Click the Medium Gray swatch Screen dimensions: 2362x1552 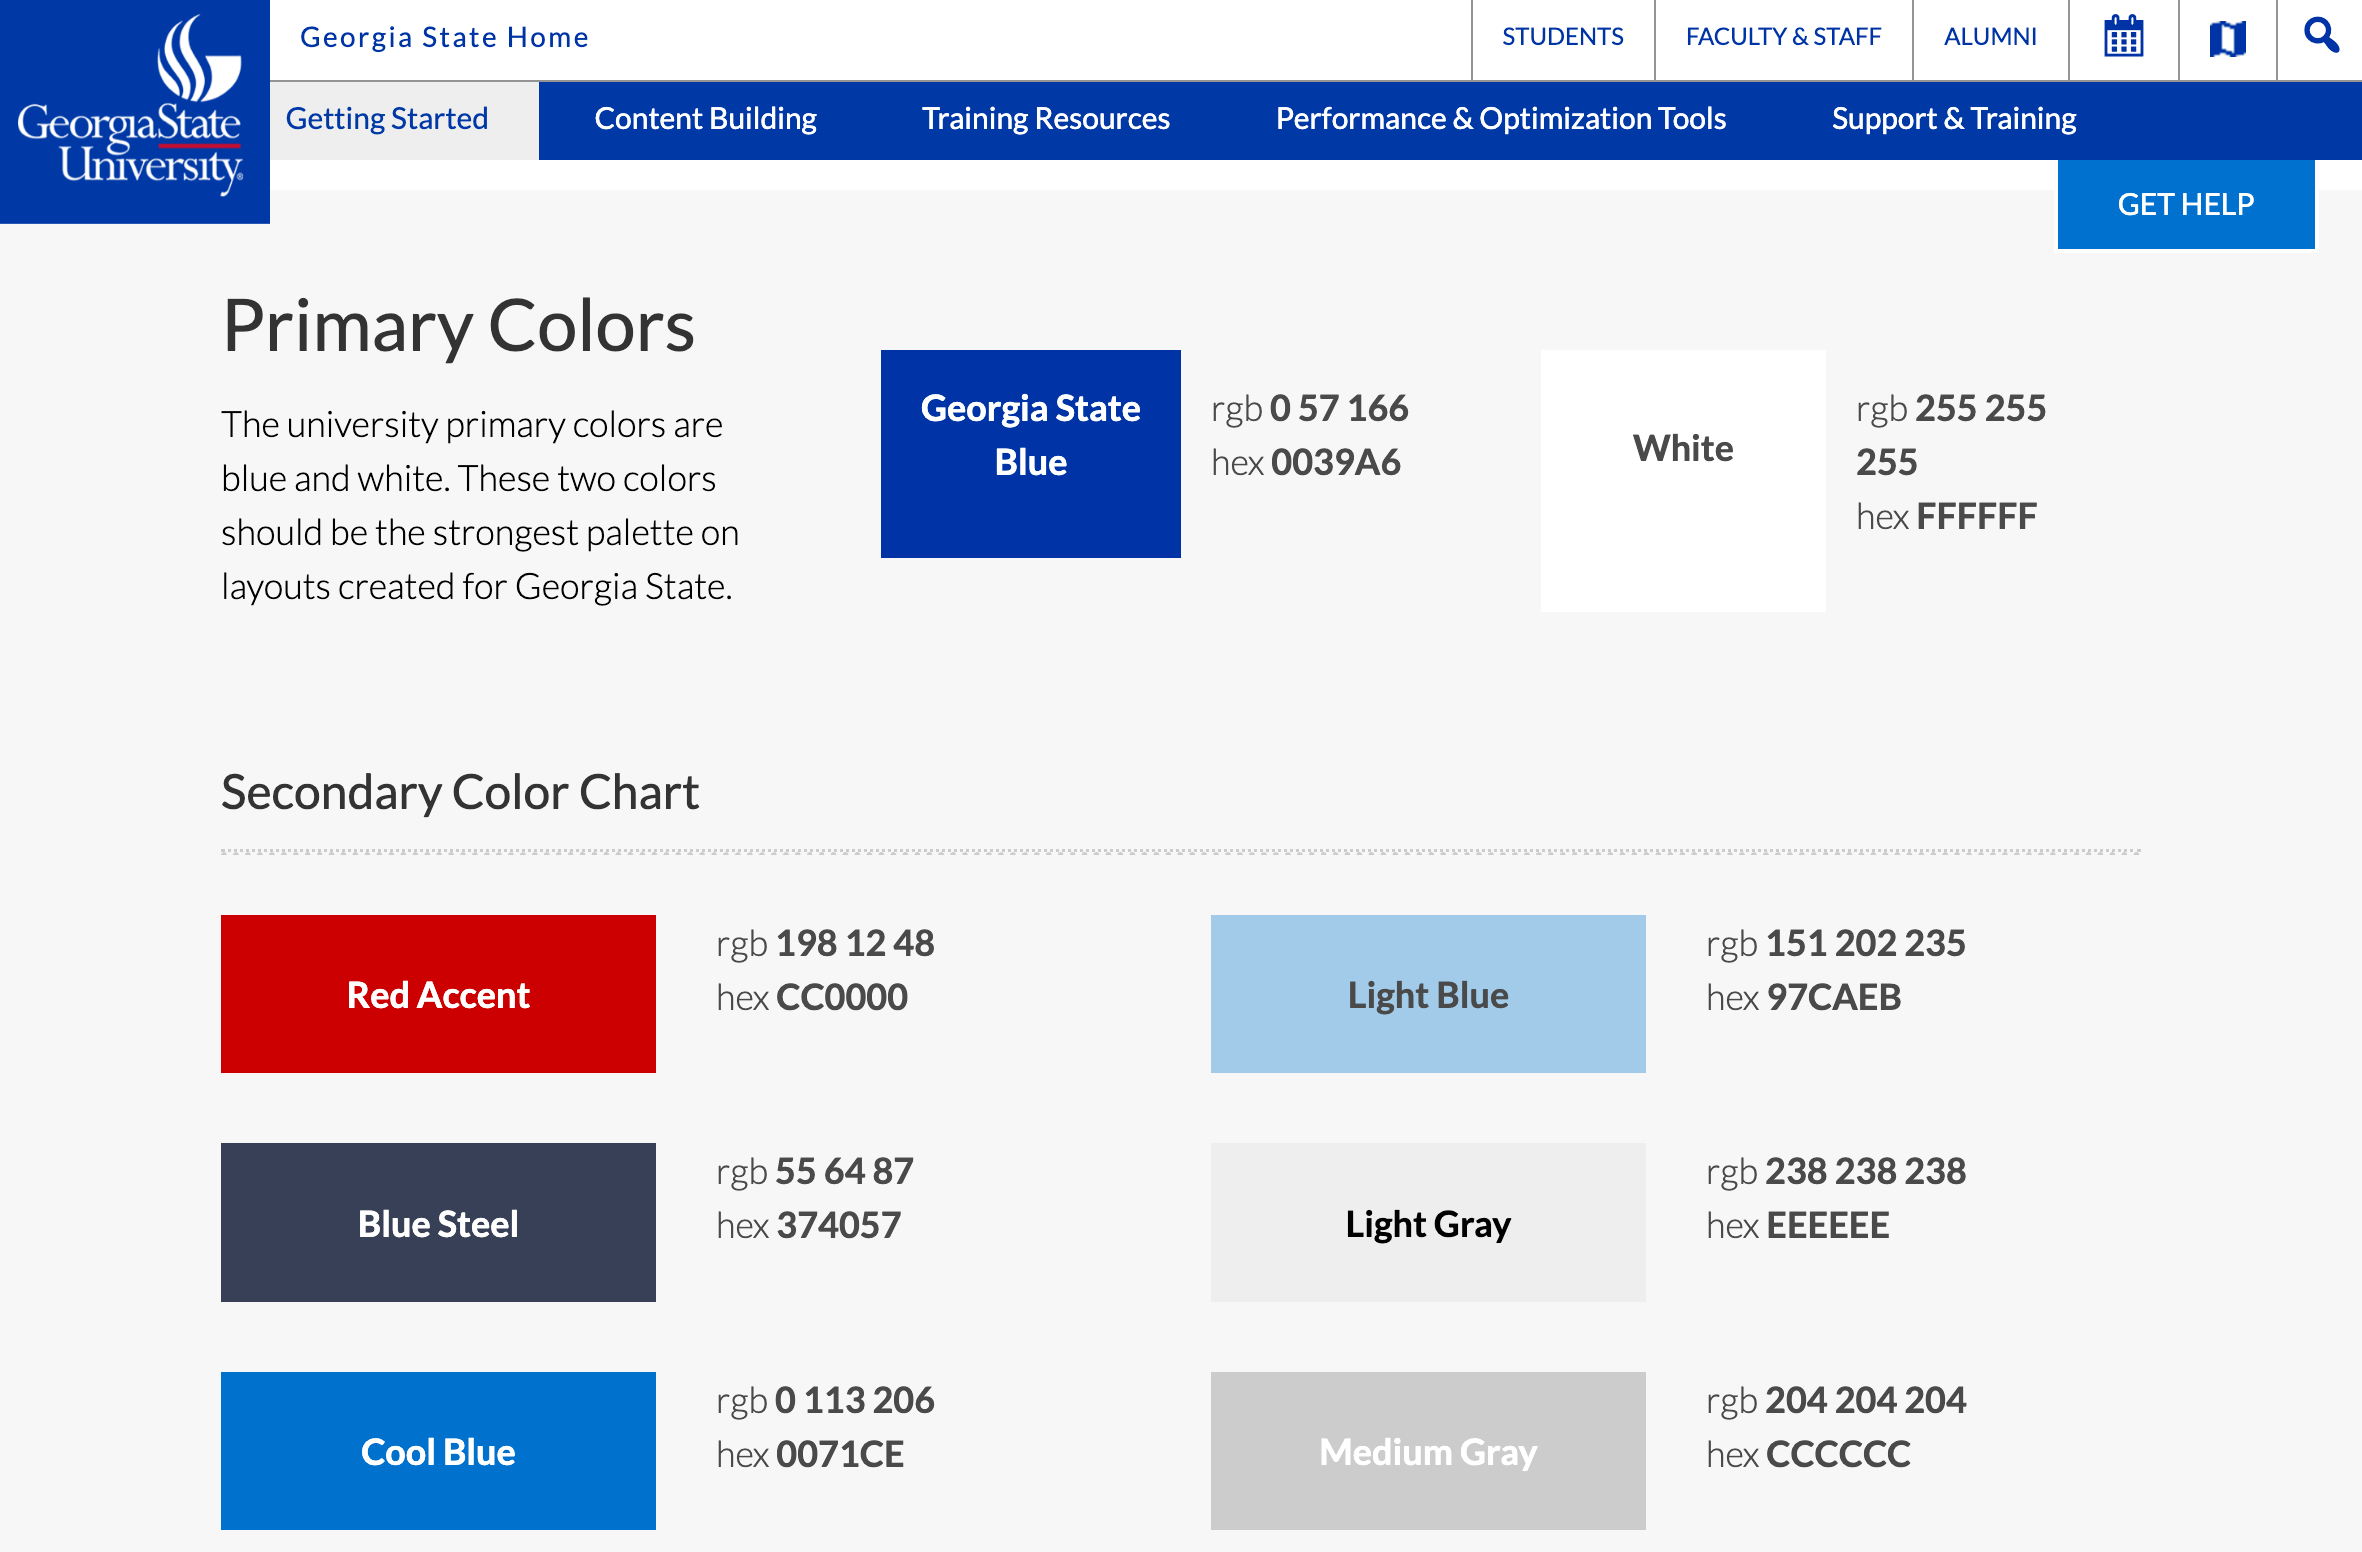(1427, 1450)
